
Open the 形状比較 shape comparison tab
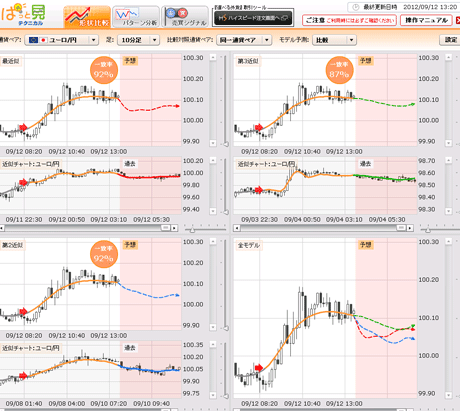(87, 16)
